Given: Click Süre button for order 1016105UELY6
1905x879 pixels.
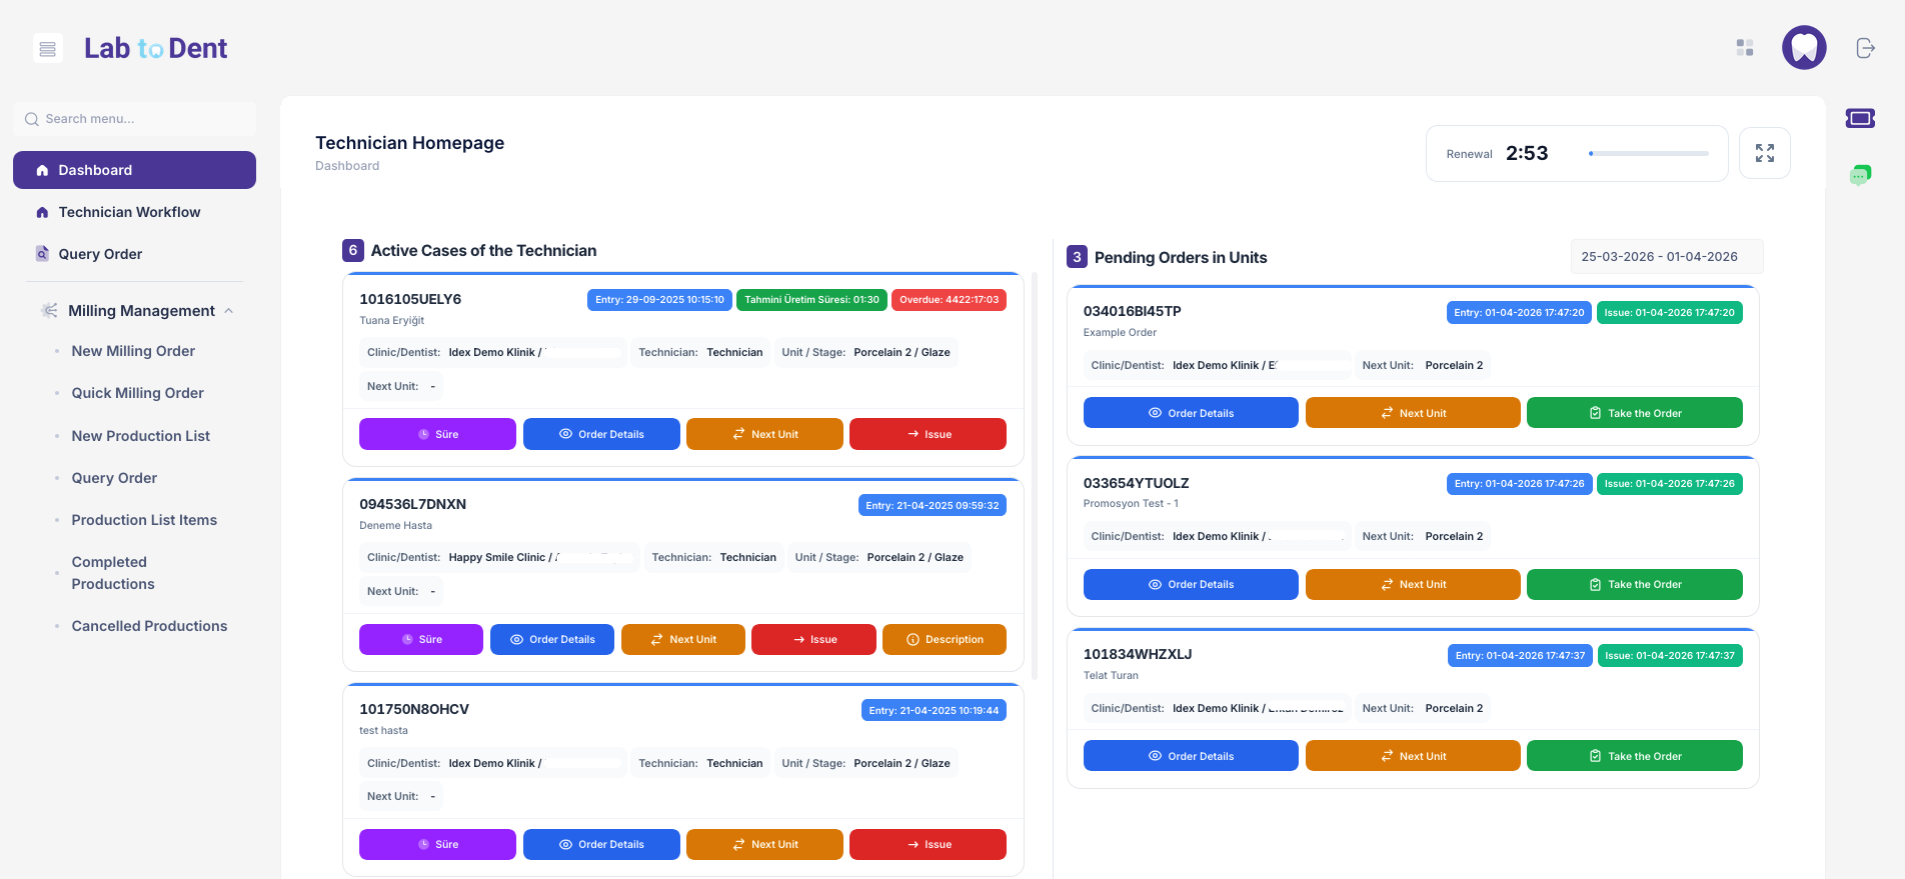Looking at the screenshot, I should click(438, 434).
